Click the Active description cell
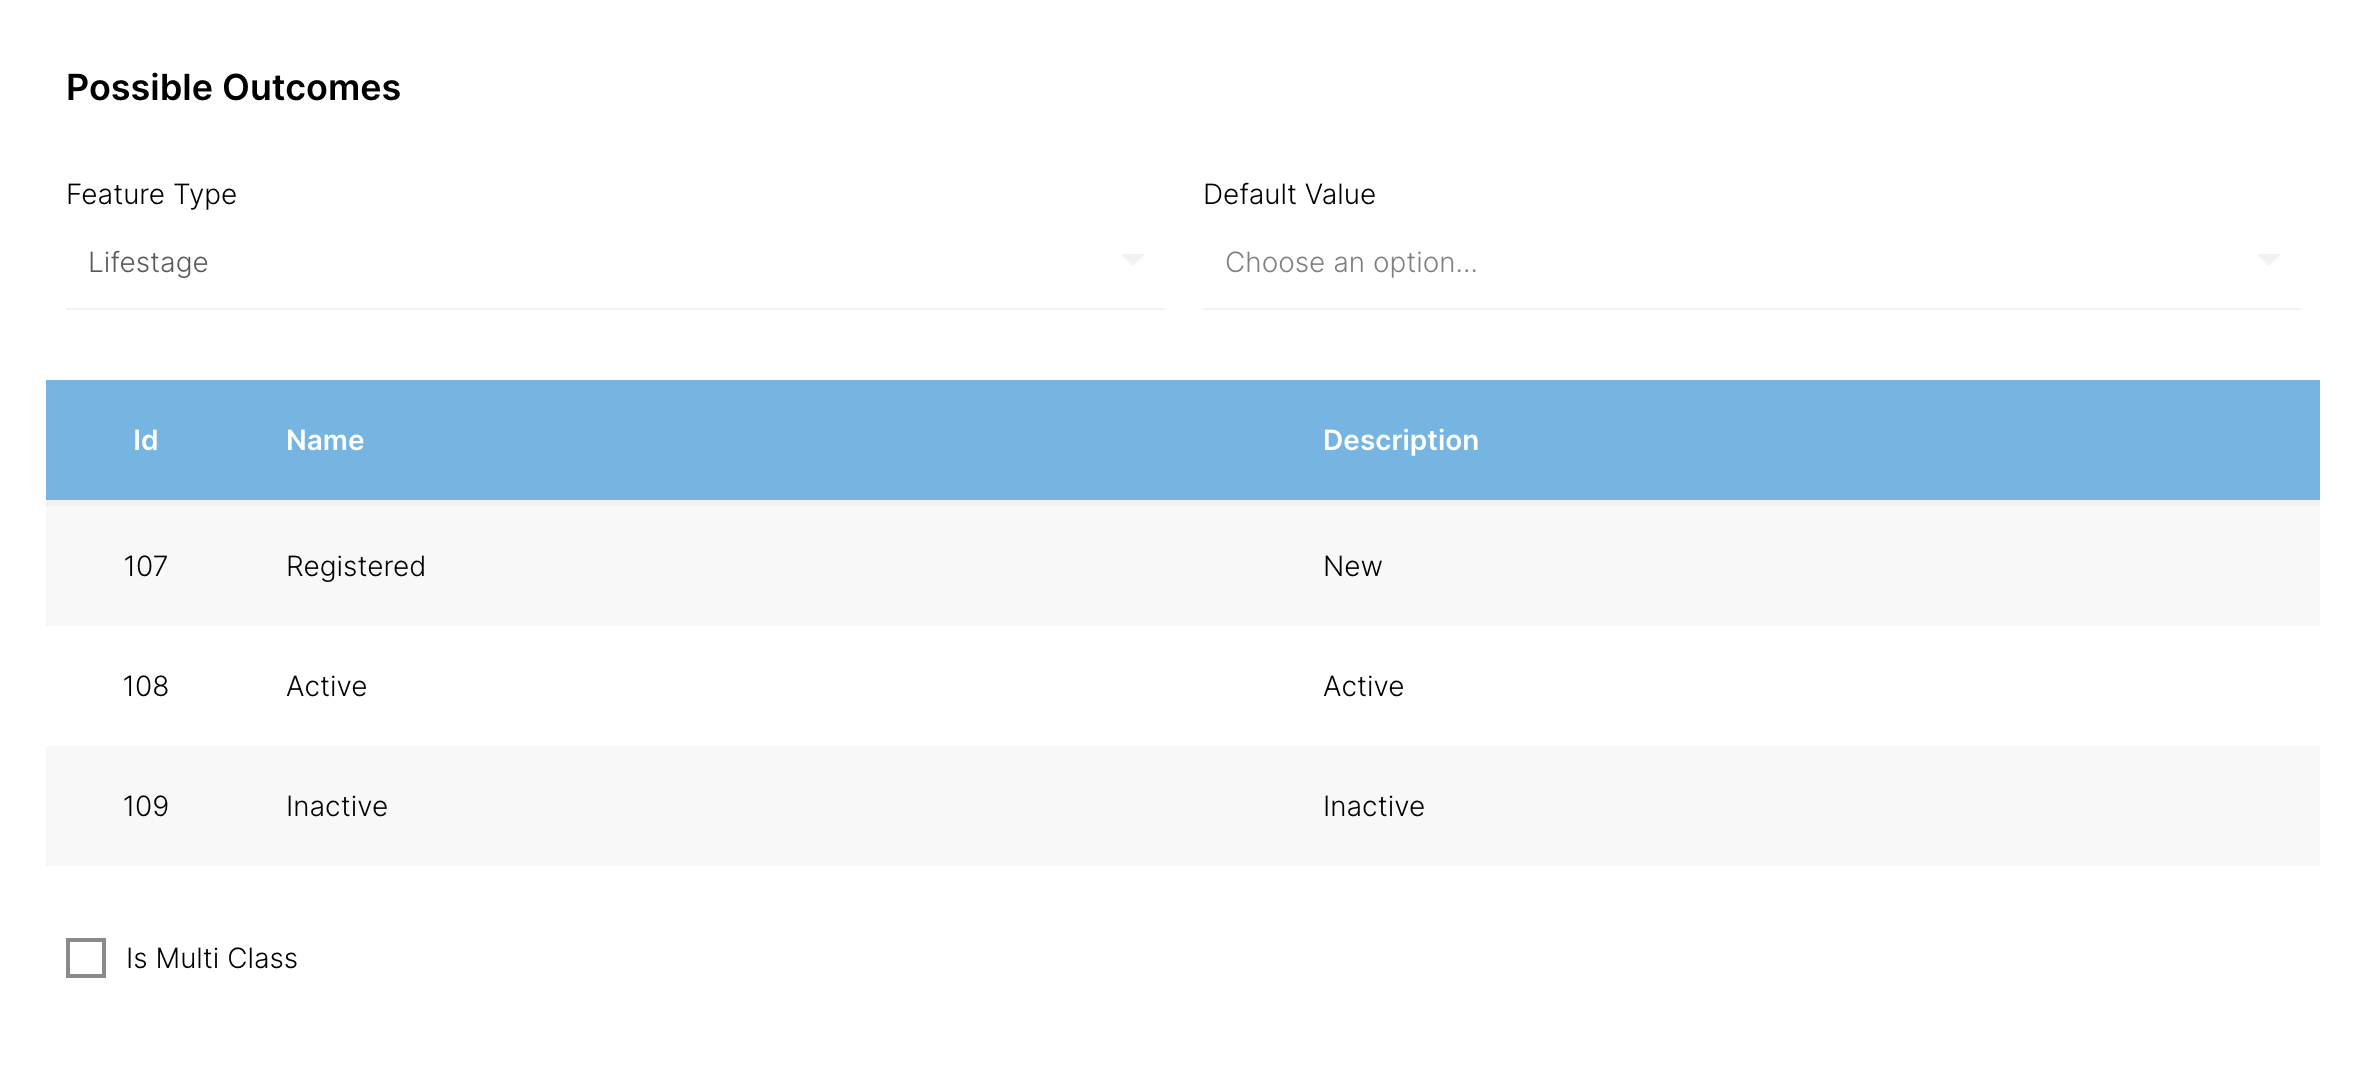The image size is (2360, 1088). pos(1363,686)
